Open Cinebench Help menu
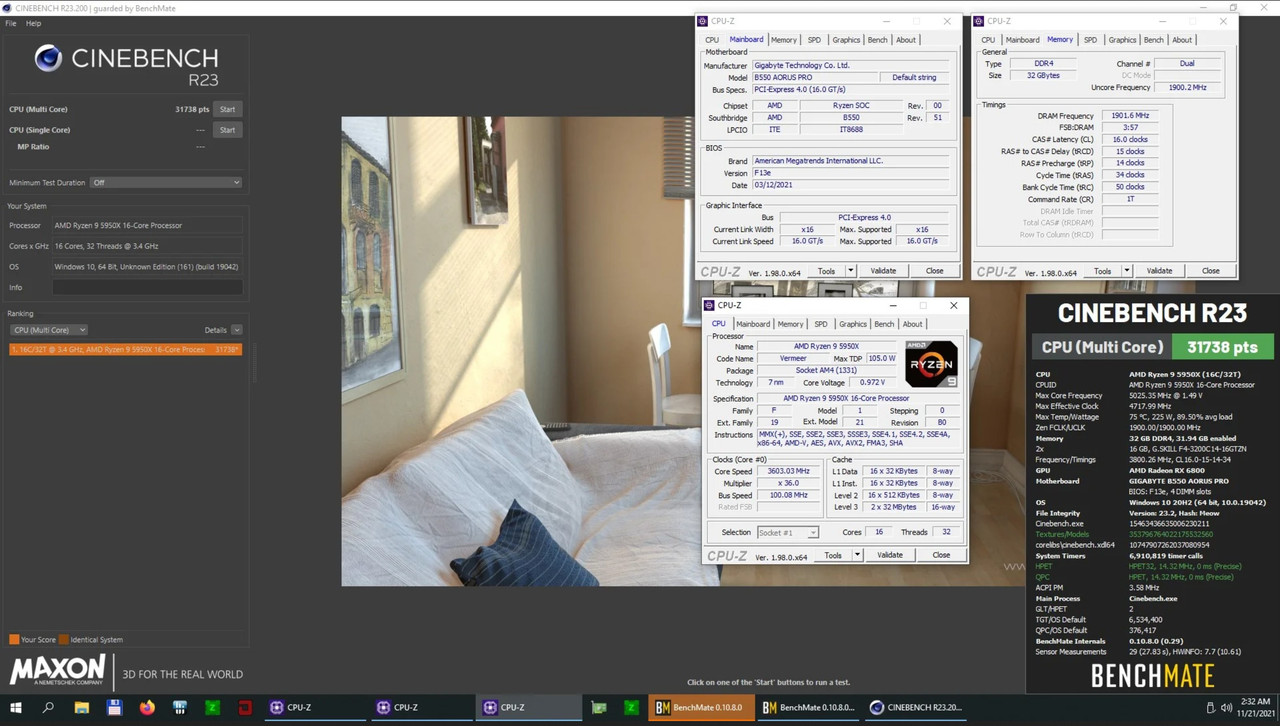The height and width of the screenshot is (726, 1280). (33, 23)
